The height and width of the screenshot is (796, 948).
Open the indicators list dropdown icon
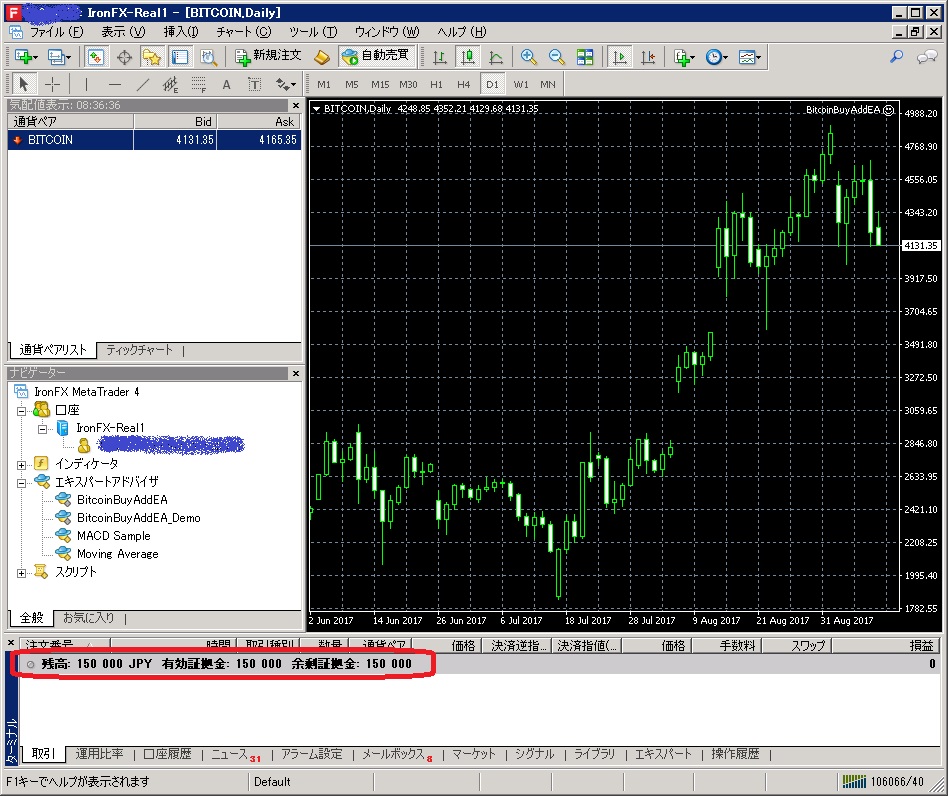[x=684, y=57]
